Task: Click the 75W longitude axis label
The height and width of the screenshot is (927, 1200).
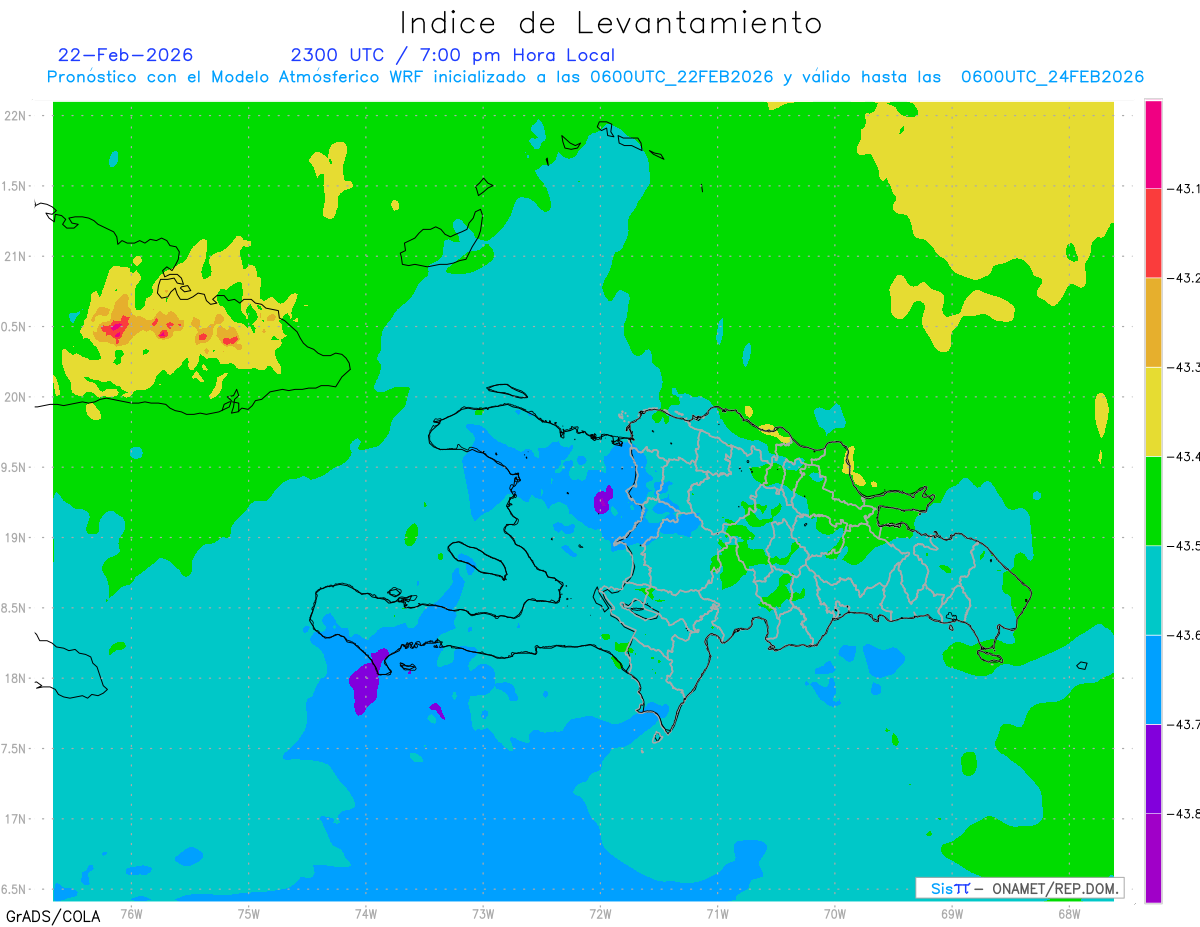Action: pyautogui.click(x=248, y=912)
